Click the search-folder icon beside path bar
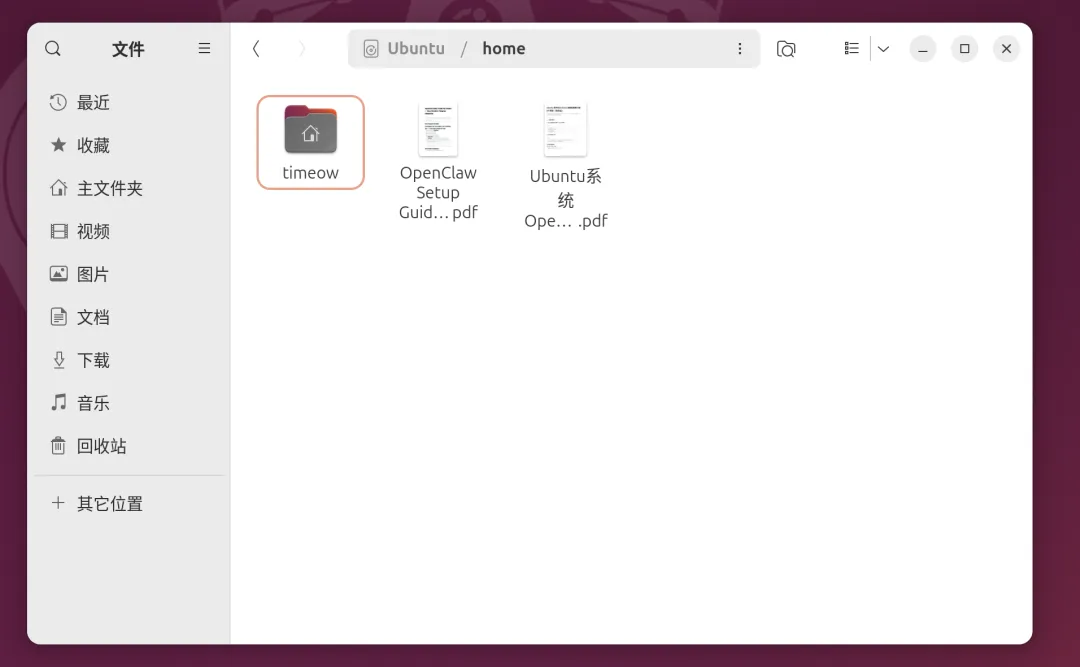1080x667 pixels. pyautogui.click(x=786, y=49)
